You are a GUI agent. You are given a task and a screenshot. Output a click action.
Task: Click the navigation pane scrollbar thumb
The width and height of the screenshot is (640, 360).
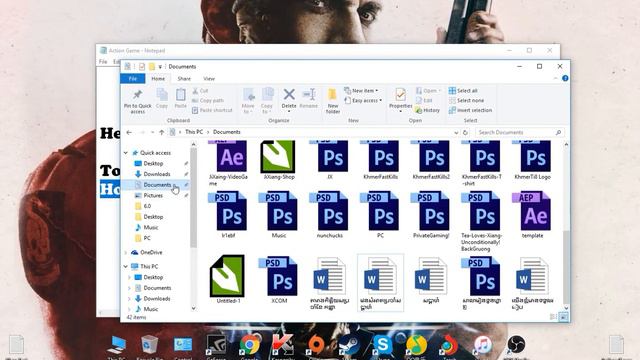193,197
